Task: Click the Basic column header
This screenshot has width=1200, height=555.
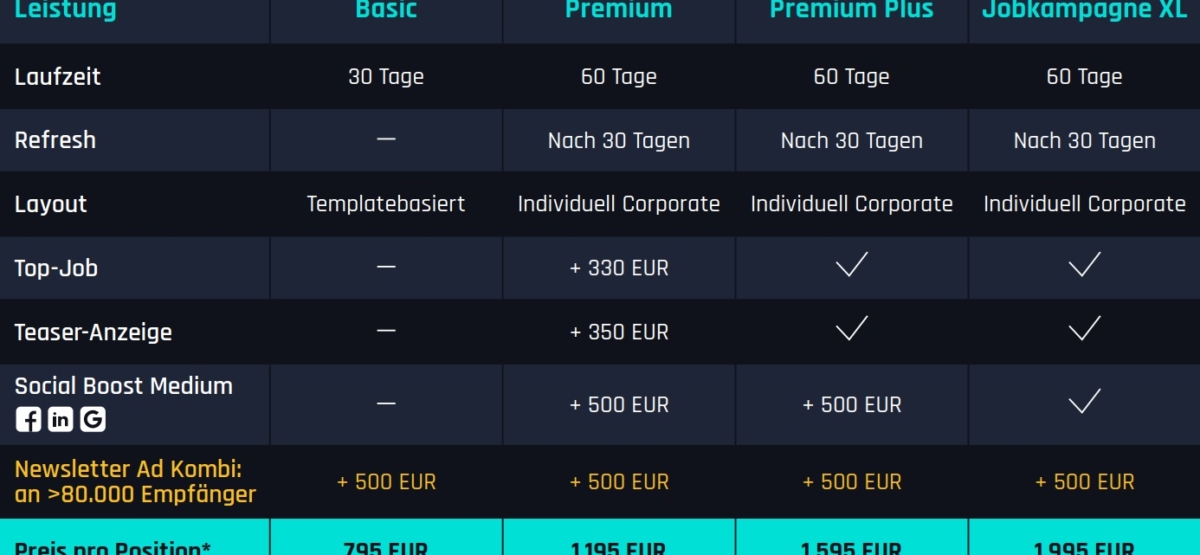Action: pos(386,10)
